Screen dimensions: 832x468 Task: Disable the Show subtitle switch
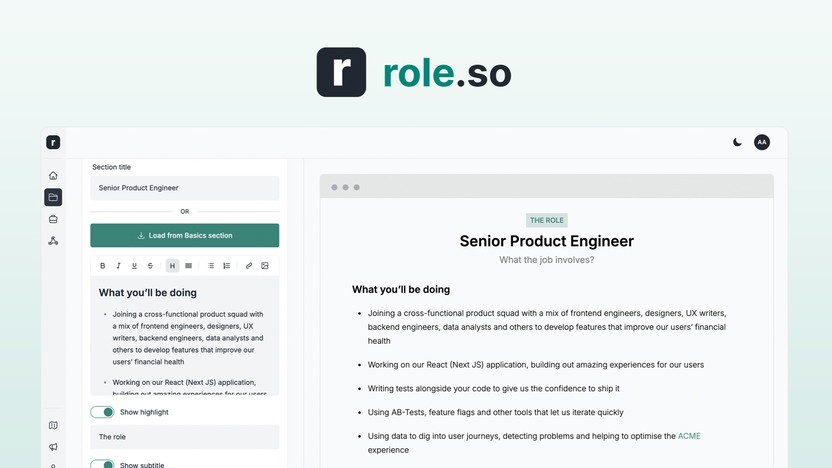pyautogui.click(x=102, y=464)
